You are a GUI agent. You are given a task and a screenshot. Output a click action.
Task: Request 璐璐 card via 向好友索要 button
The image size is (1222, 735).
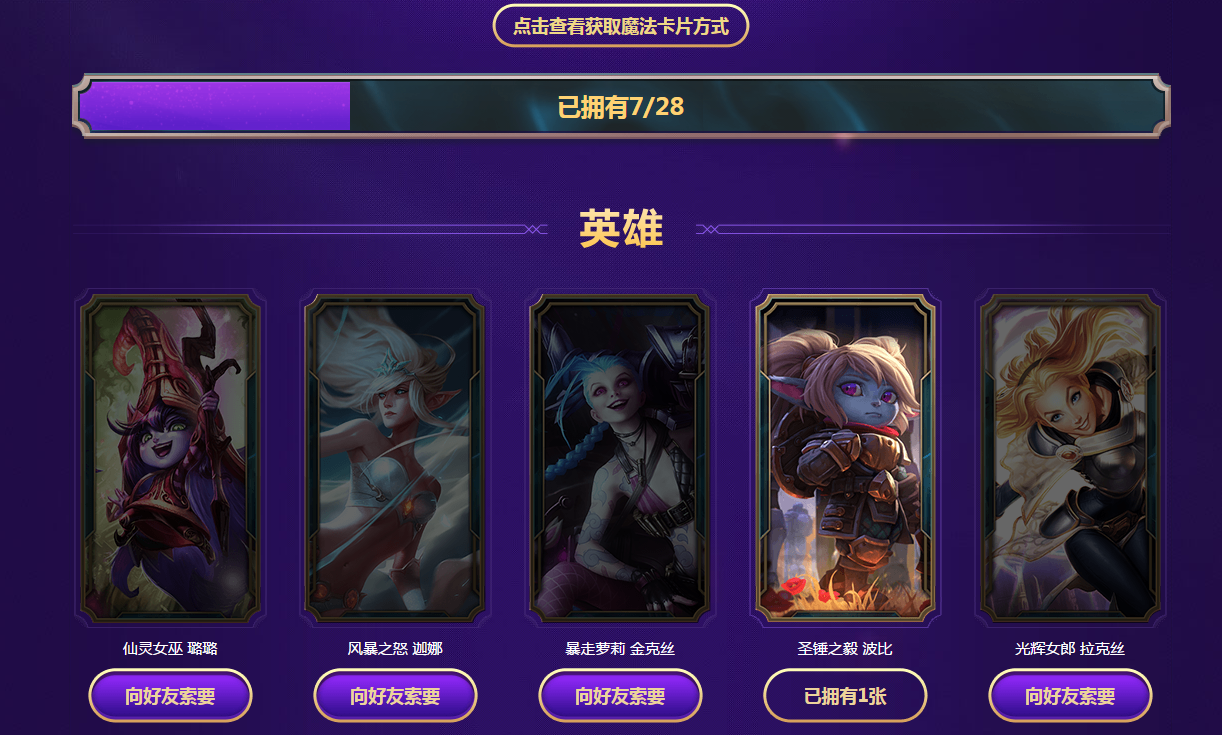click(170, 696)
